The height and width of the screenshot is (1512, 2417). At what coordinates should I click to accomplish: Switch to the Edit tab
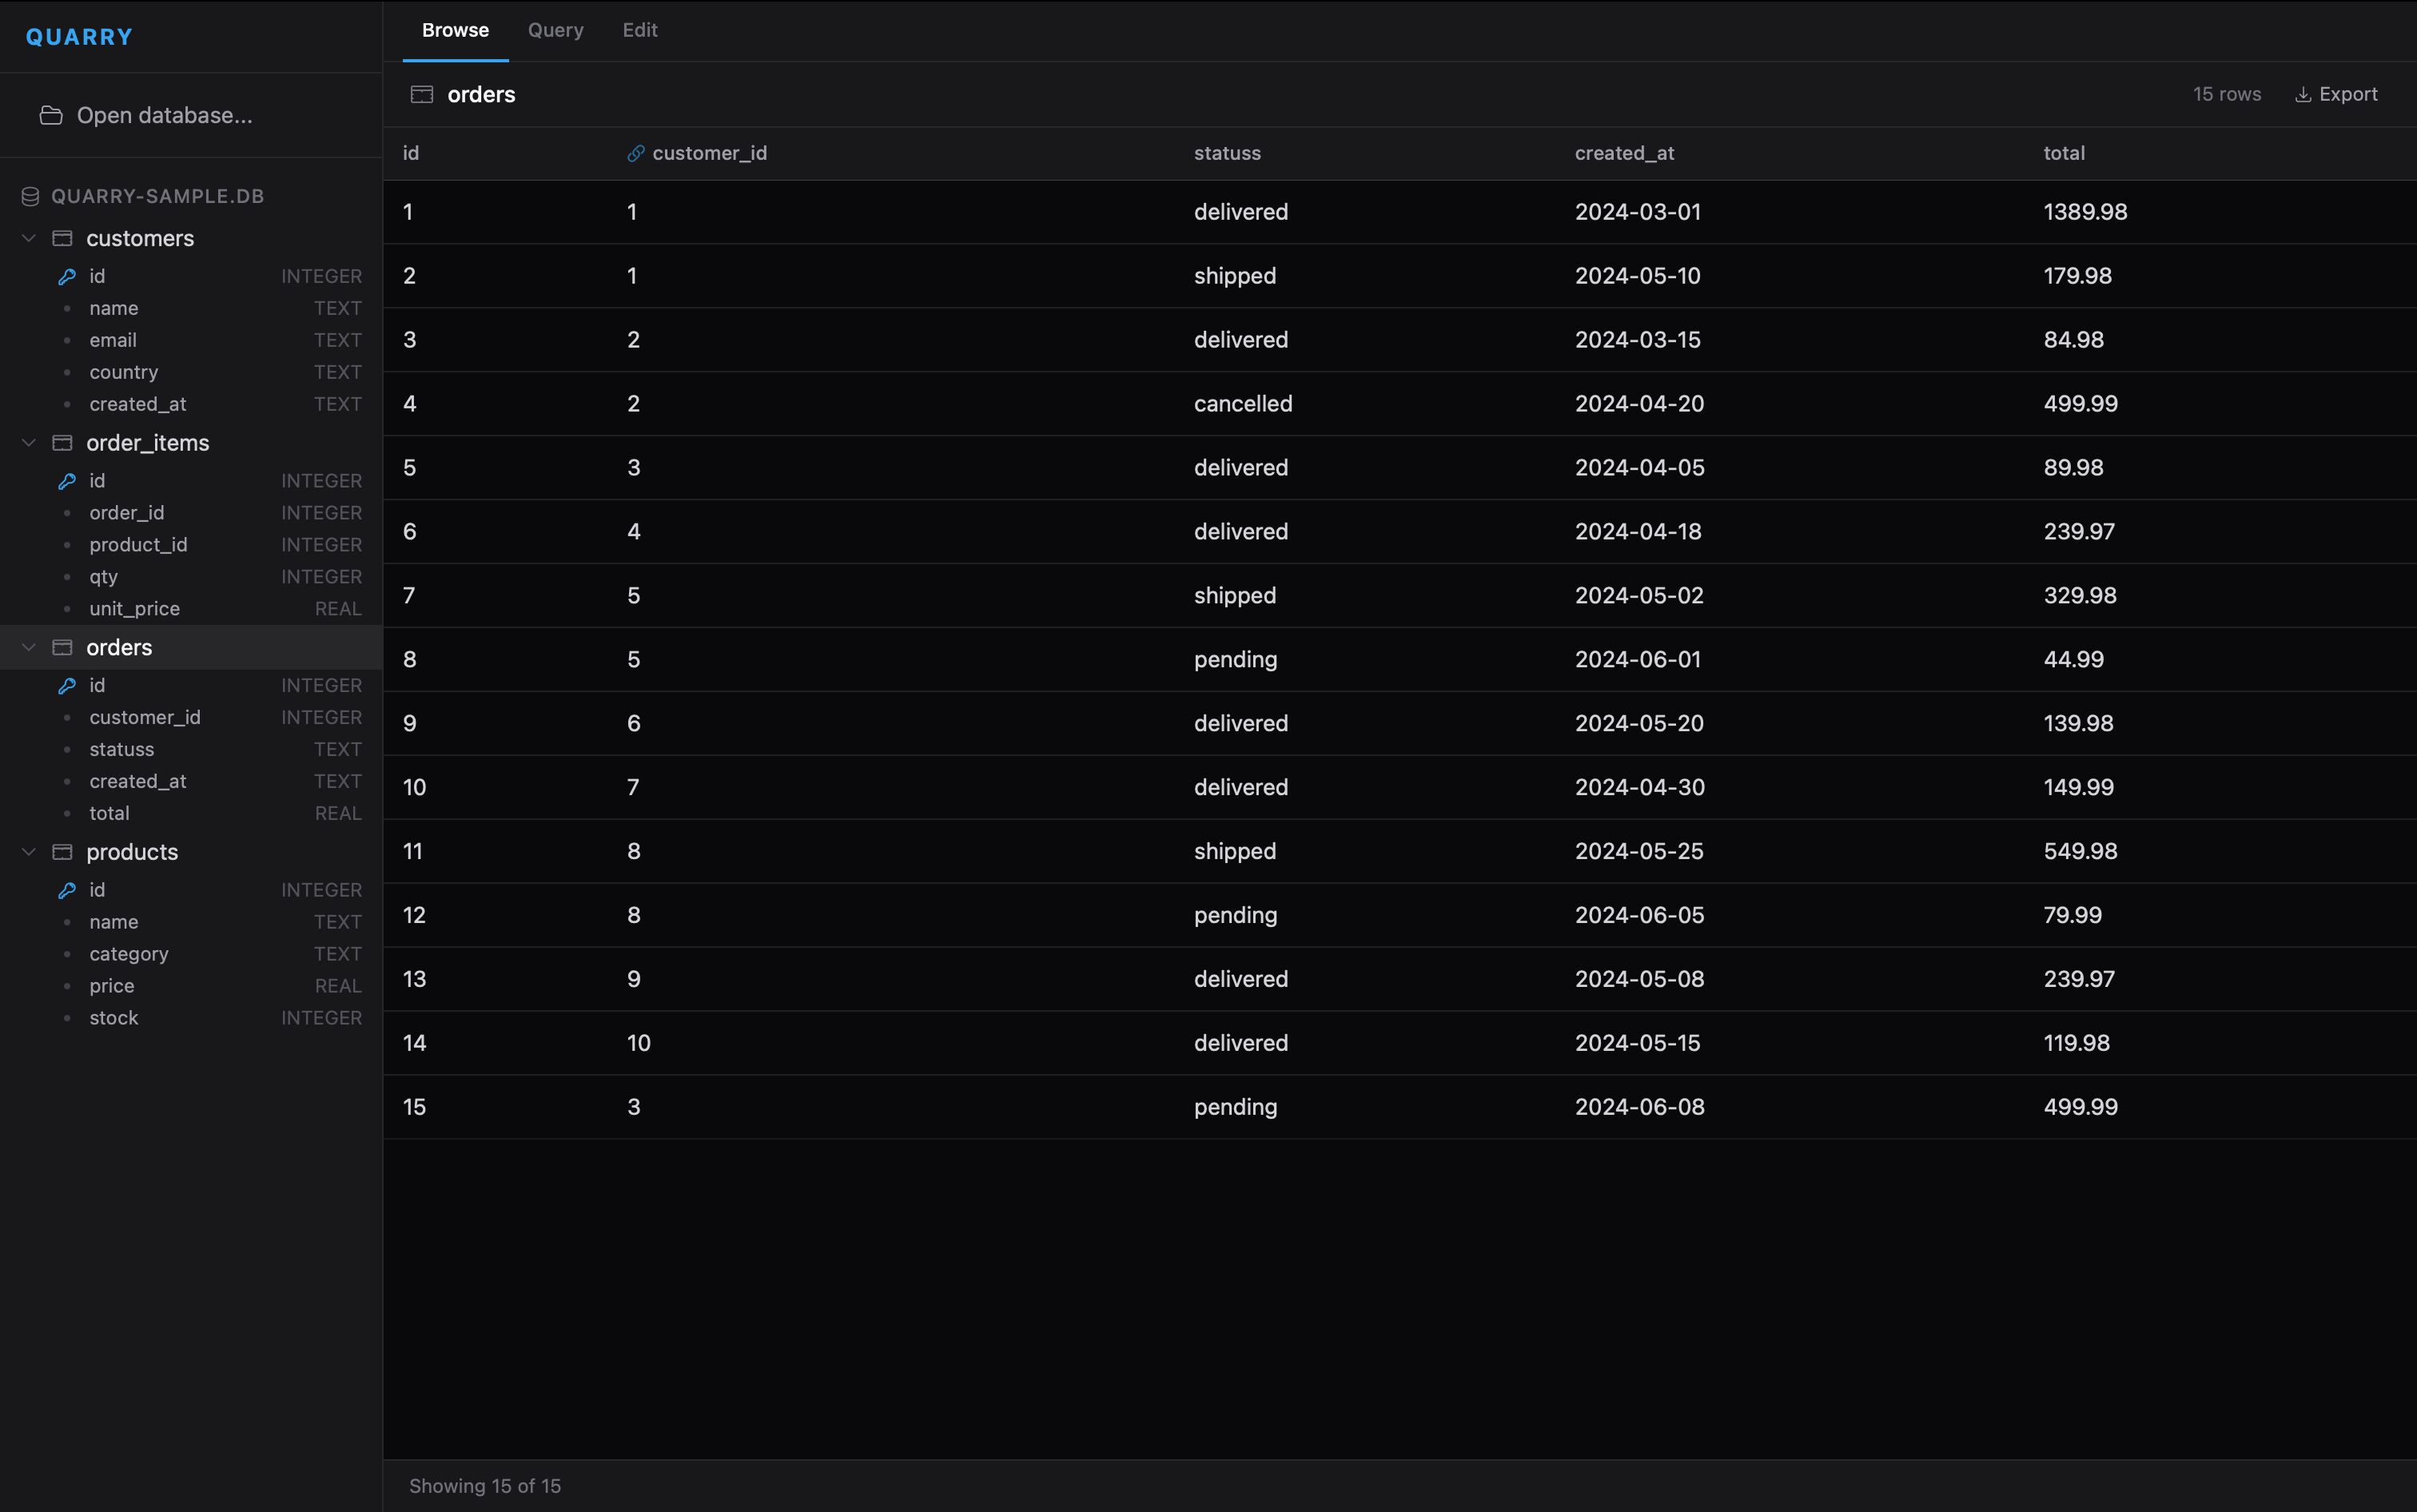tap(640, 30)
